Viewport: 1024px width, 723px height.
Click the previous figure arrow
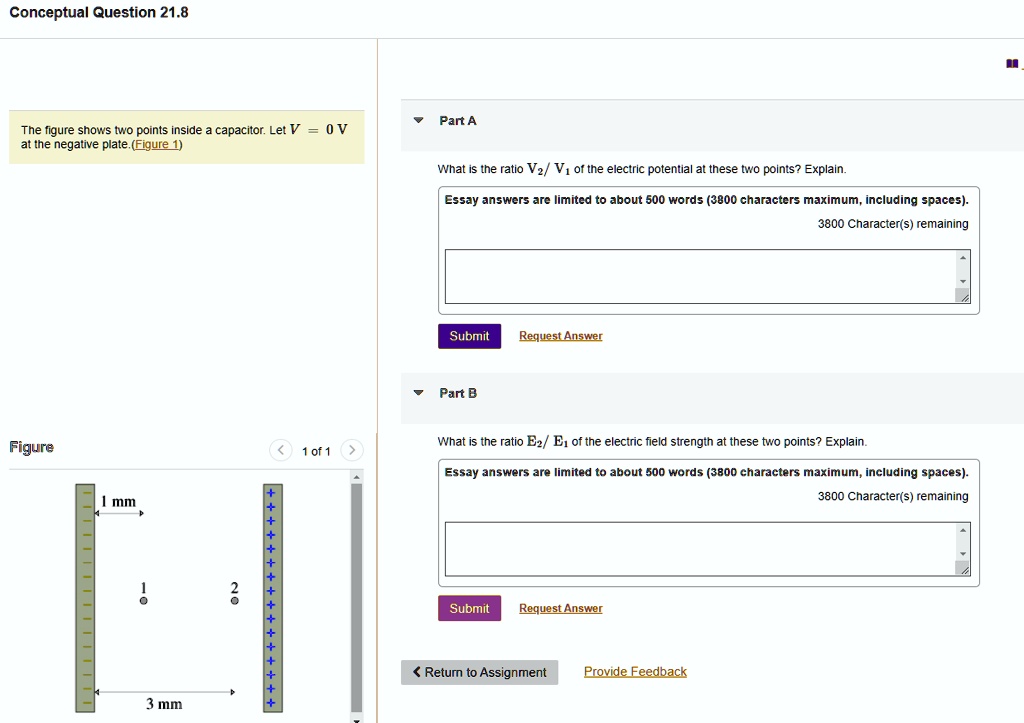click(x=282, y=450)
